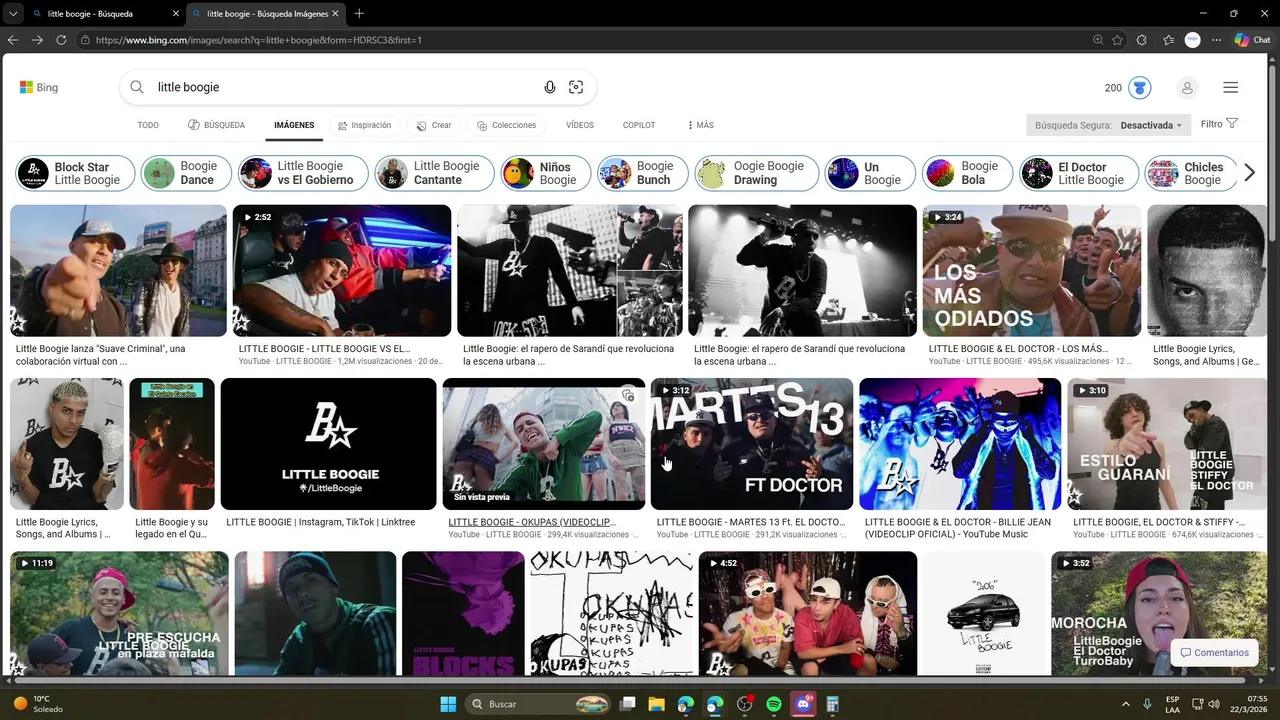Open the Filtro filter options
Viewport: 1280px width, 720px height.
[1219, 124]
